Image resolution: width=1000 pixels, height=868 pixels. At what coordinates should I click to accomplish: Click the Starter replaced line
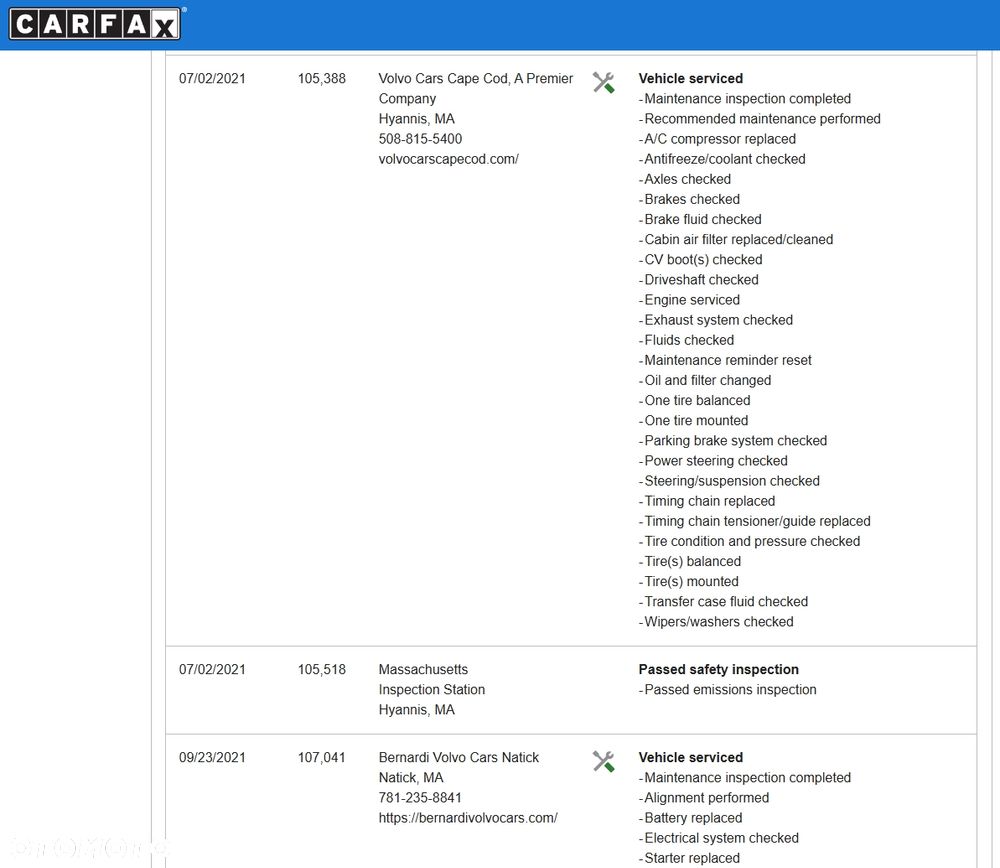click(x=689, y=858)
